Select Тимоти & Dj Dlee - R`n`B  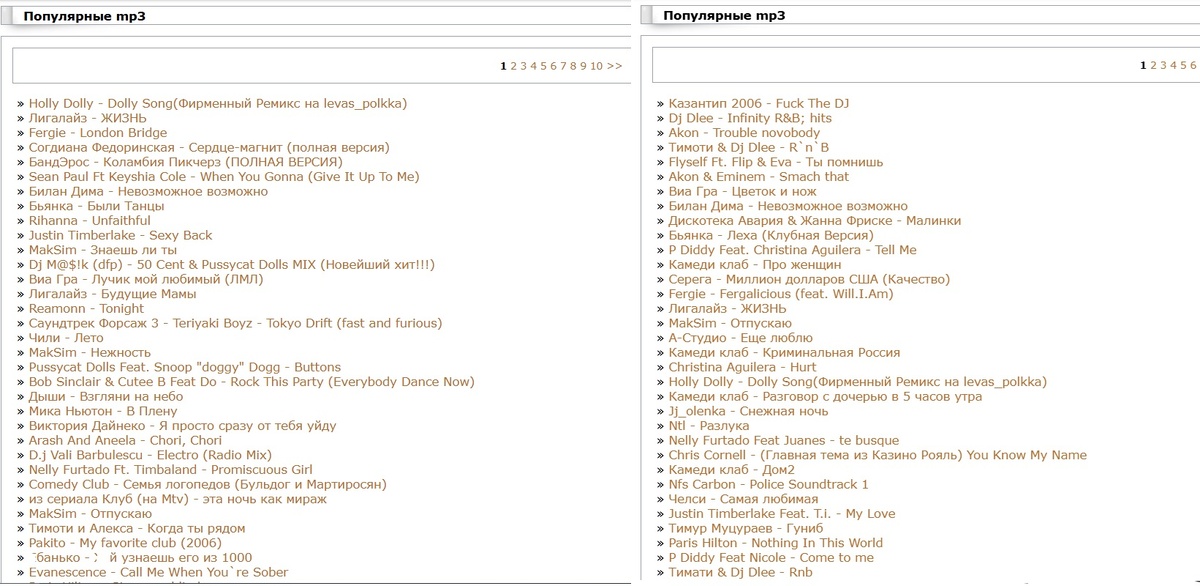click(x=749, y=147)
